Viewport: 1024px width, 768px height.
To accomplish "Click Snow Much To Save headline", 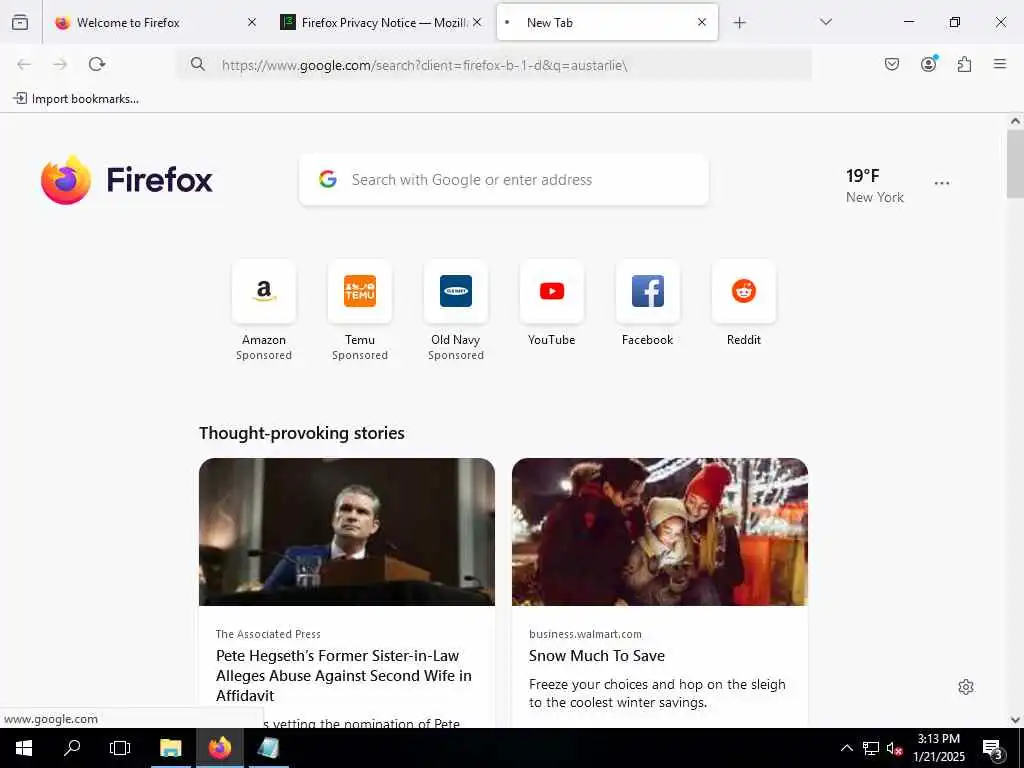I will tap(597, 656).
